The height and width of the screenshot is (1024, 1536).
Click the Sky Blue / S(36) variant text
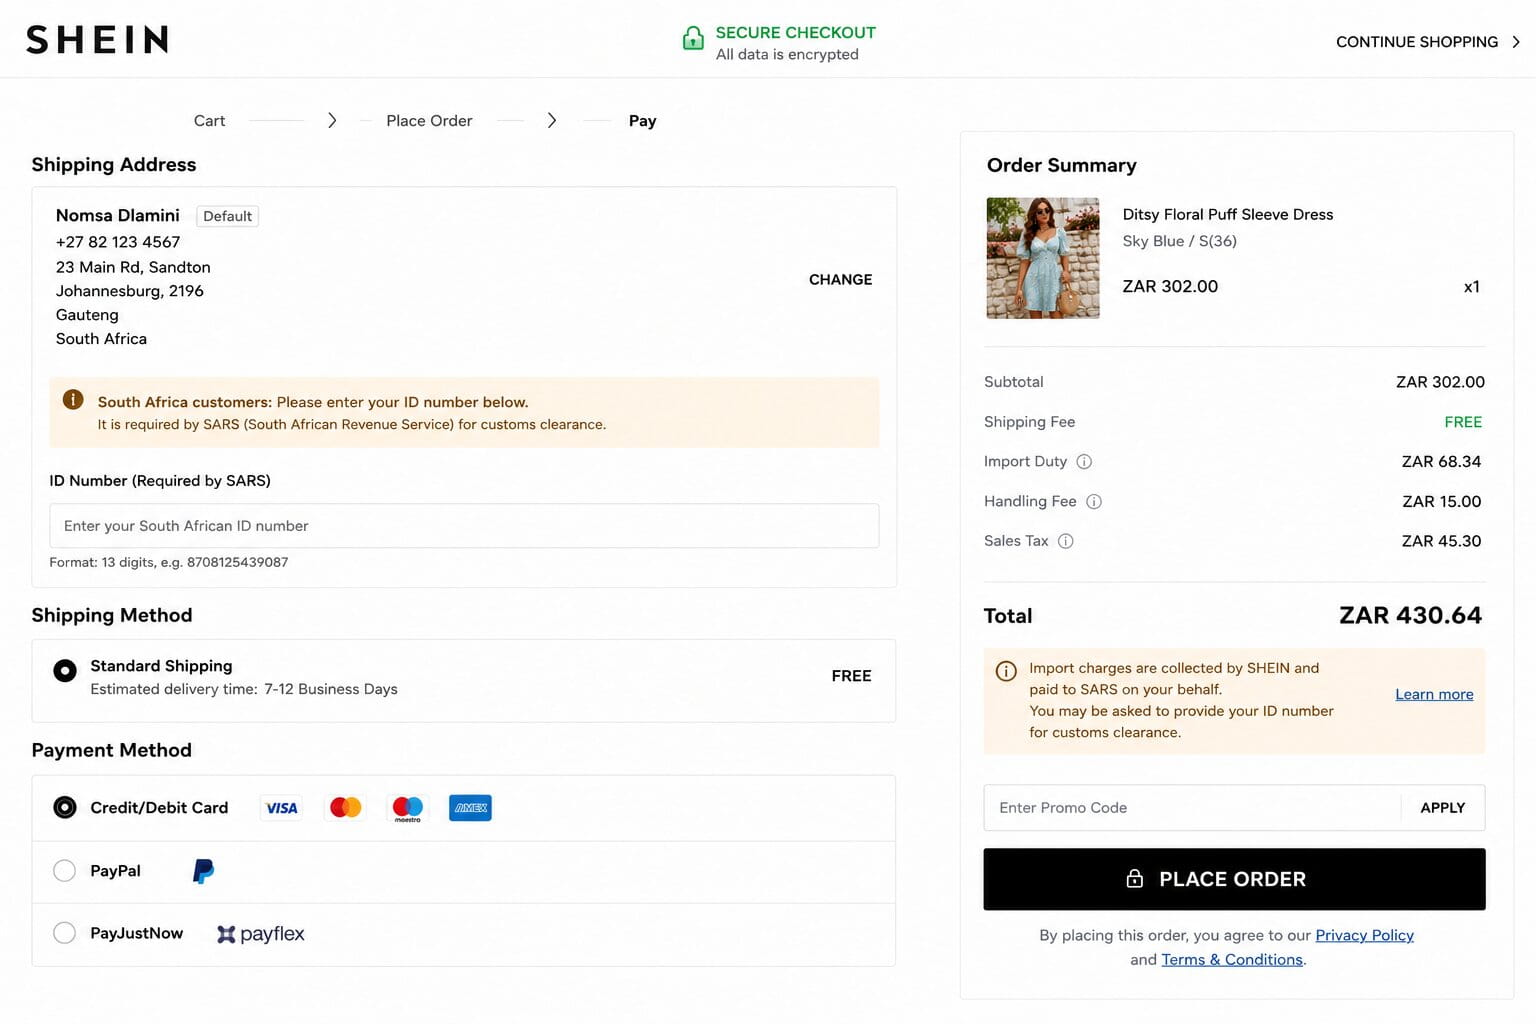click(1179, 241)
